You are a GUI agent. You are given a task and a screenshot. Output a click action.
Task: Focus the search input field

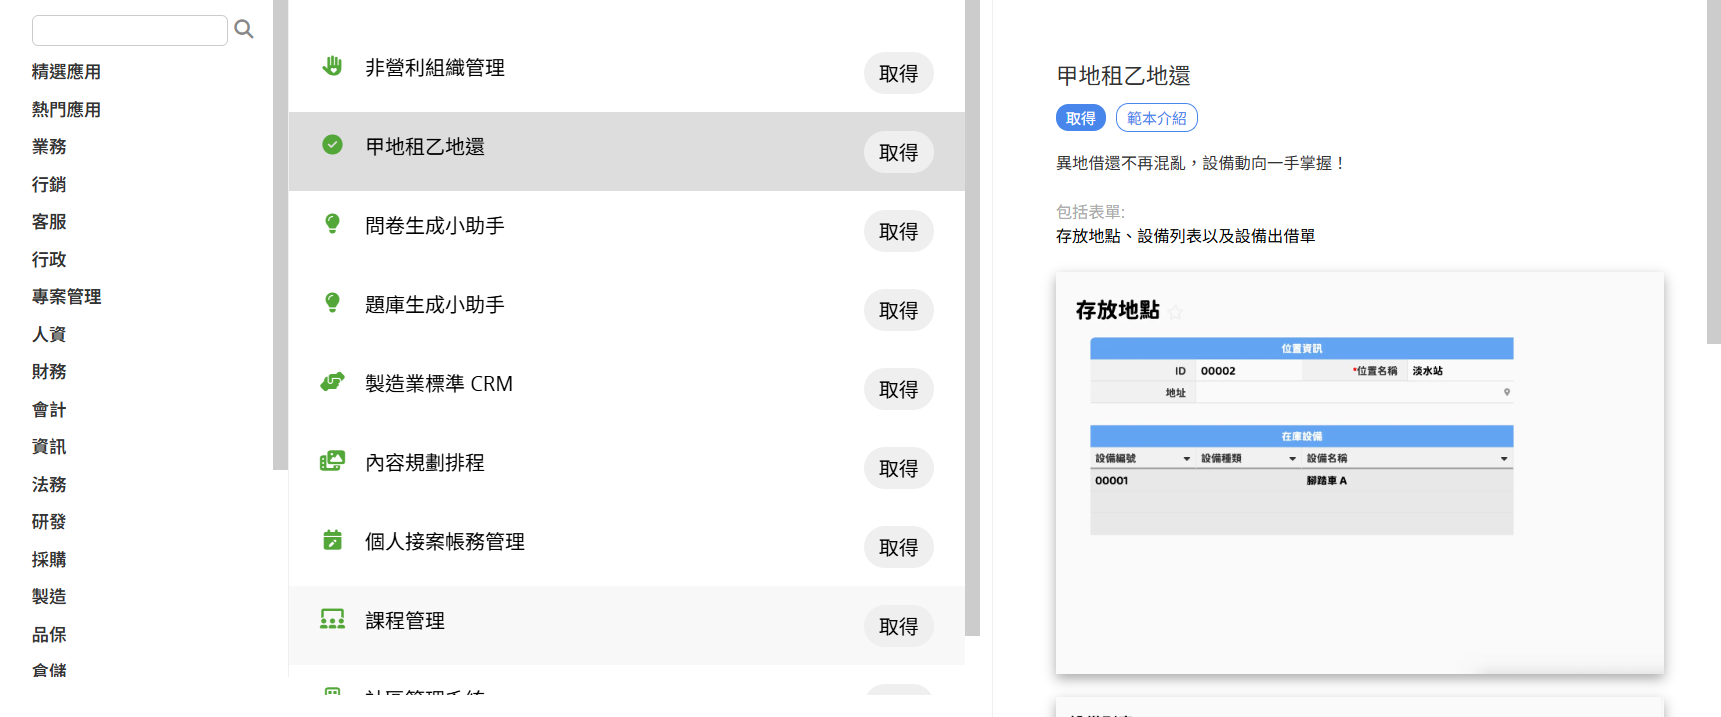(130, 30)
